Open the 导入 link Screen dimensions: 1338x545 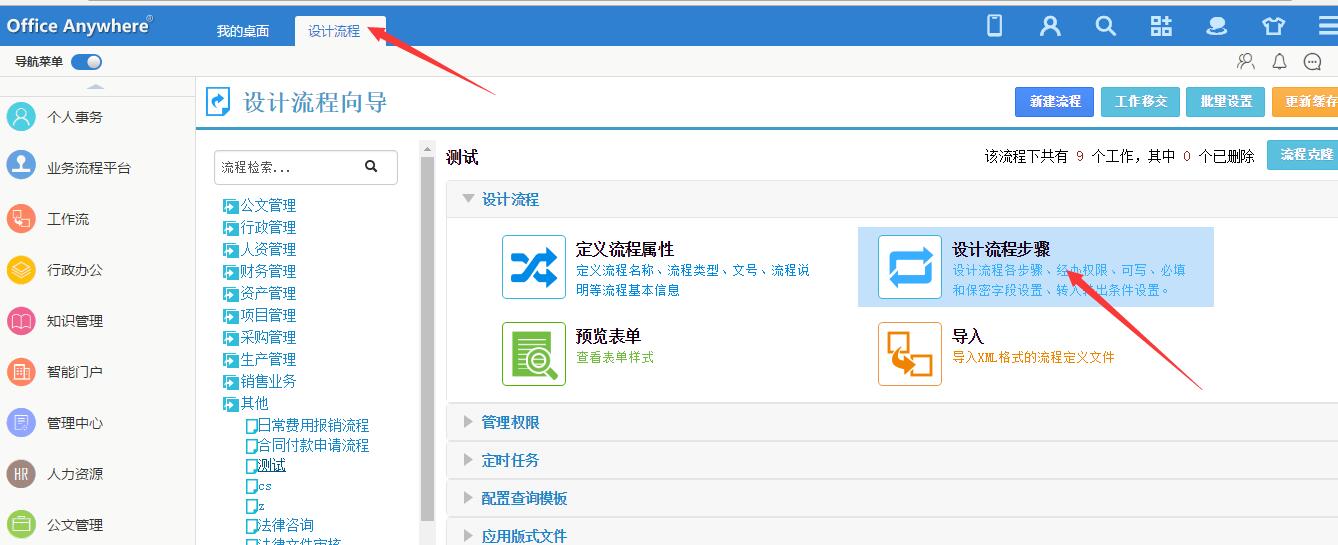point(968,336)
